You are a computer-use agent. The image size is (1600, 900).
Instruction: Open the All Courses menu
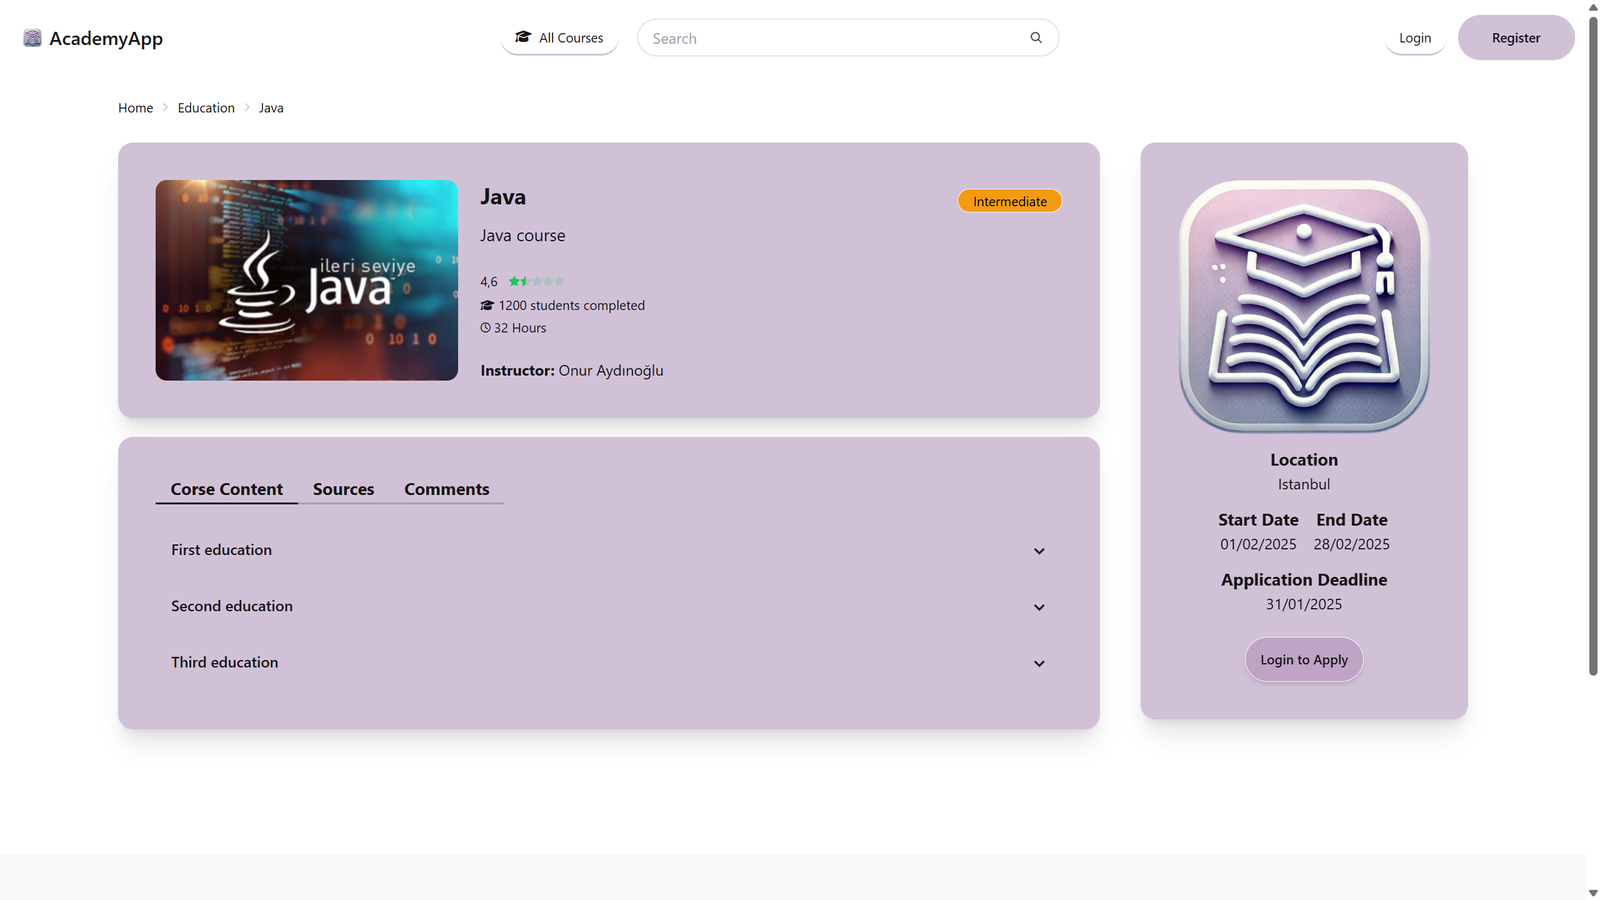pyautogui.click(x=559, y=38)
